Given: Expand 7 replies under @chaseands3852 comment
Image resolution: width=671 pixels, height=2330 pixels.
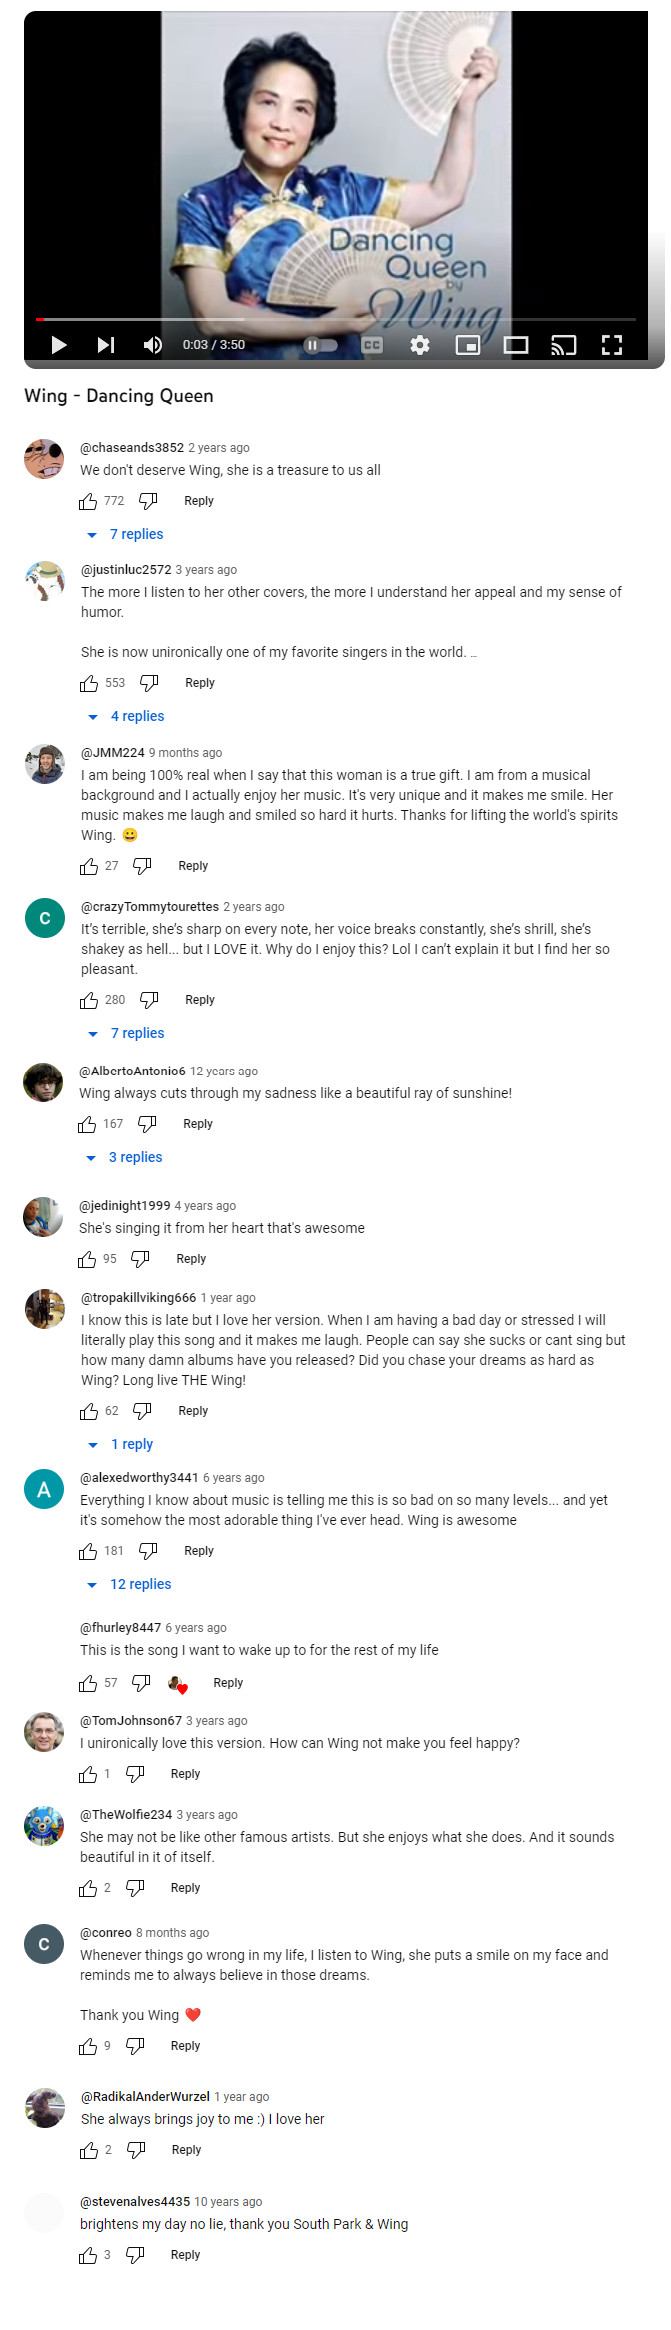Looking at the screenshot, I should click(x=136, y=534).
